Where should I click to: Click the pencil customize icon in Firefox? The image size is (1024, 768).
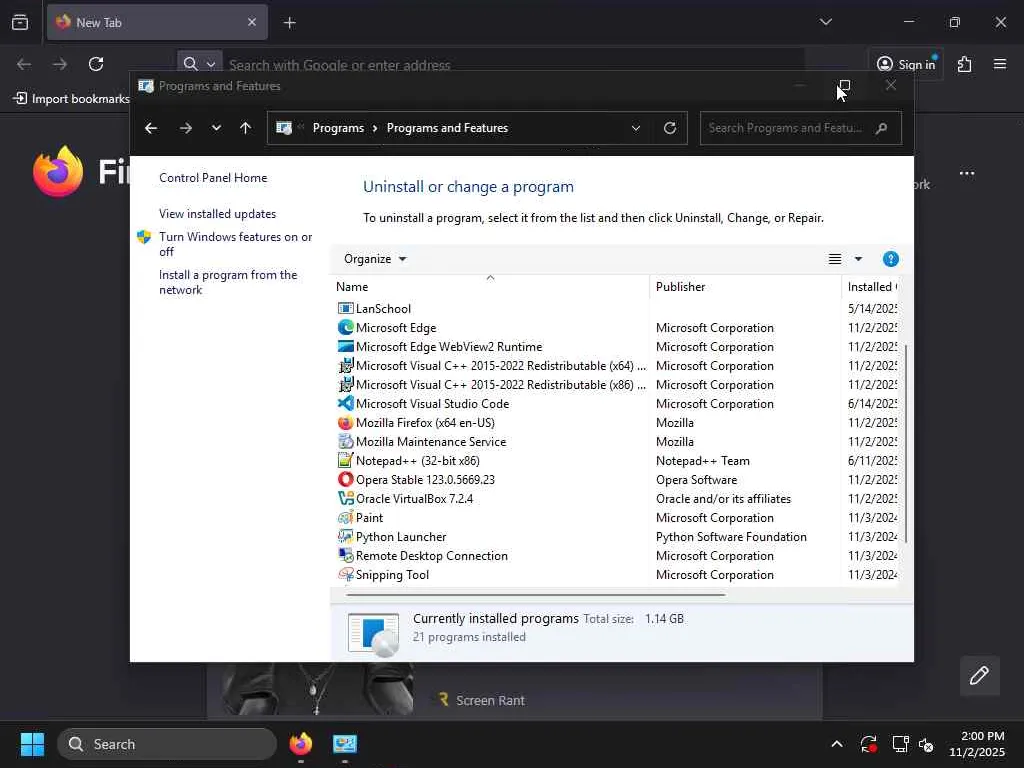pos(979,675)
